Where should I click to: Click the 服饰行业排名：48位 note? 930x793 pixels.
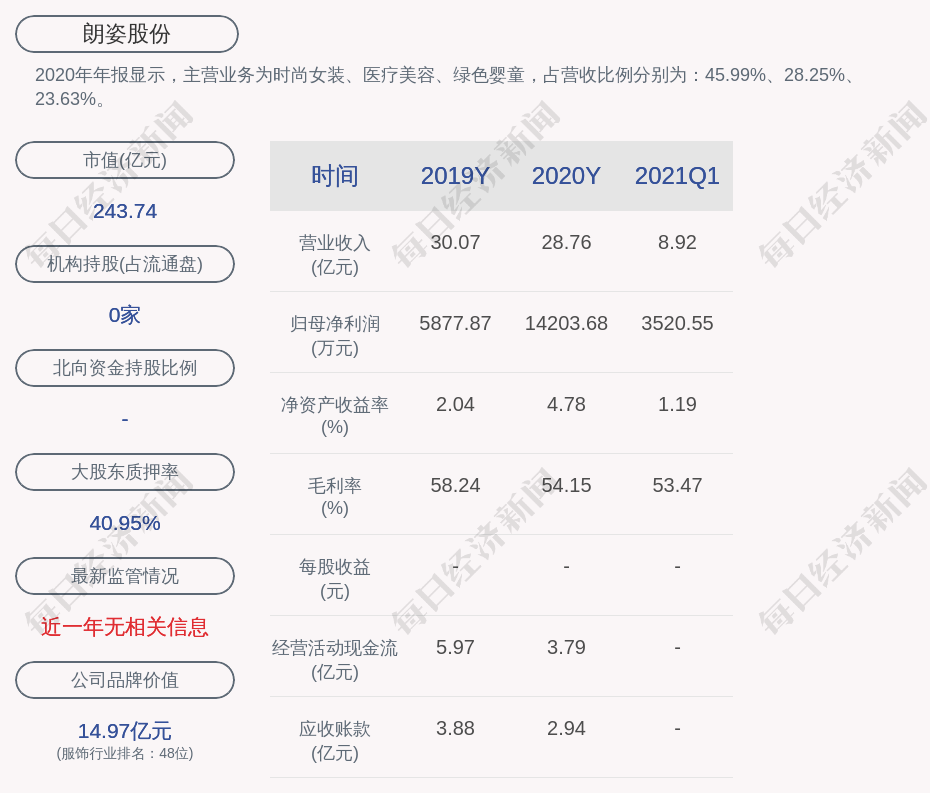[x=125, y=753]
